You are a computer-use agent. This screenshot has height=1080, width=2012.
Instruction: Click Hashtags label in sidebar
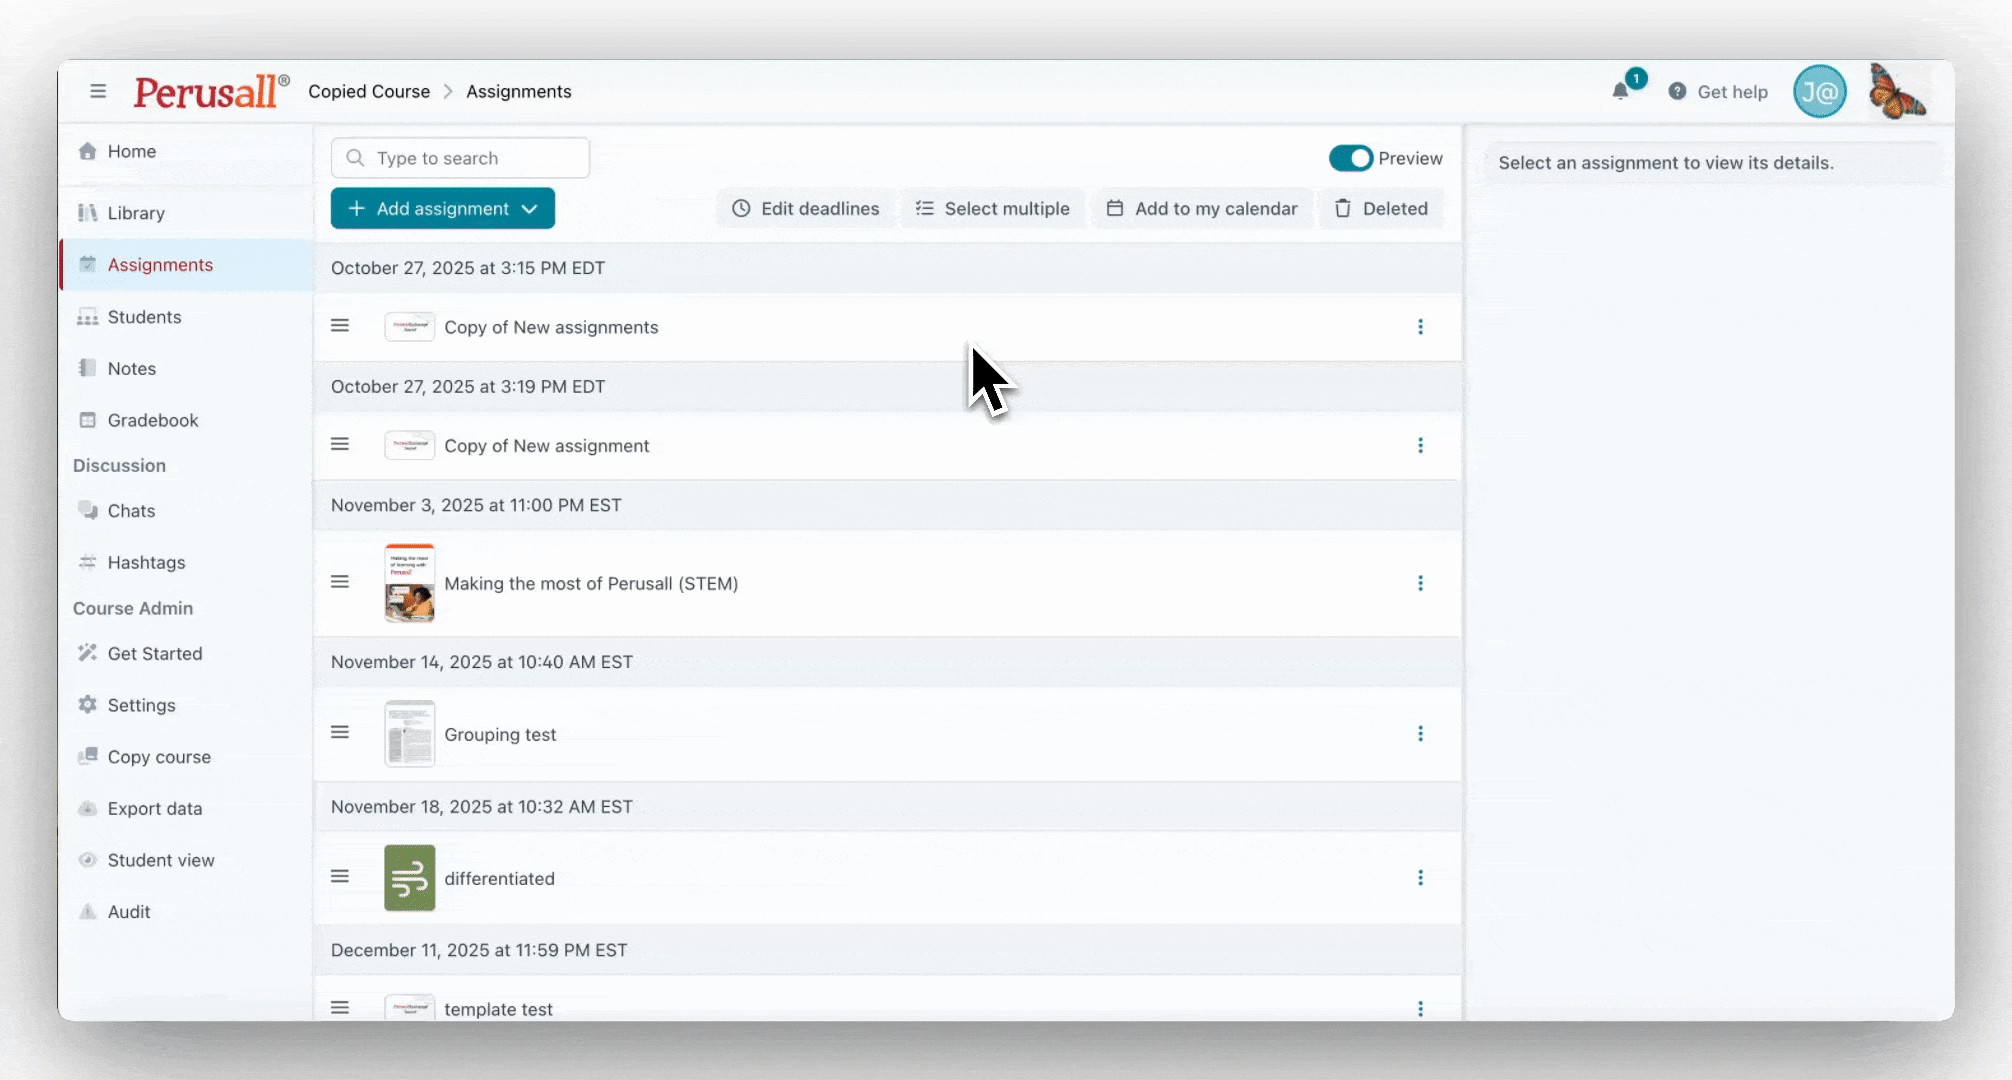(146, 562)
